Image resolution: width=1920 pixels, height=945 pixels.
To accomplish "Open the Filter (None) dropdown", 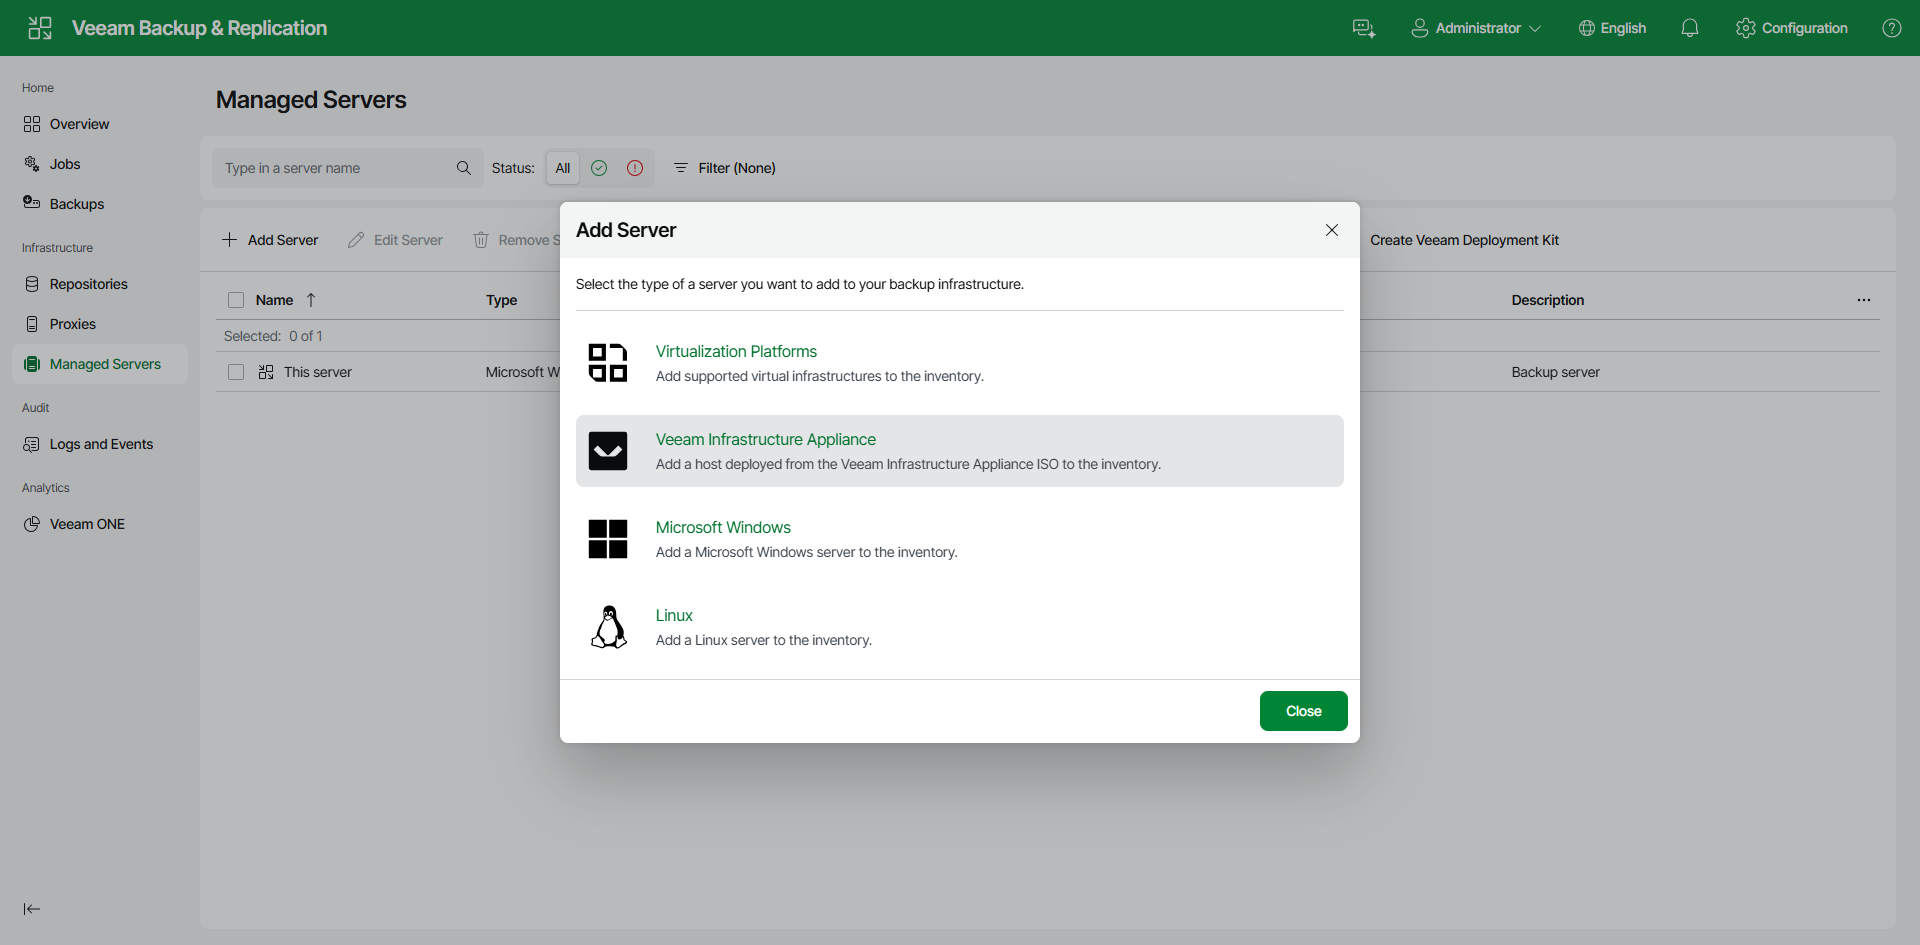I will tap(725, 168).
